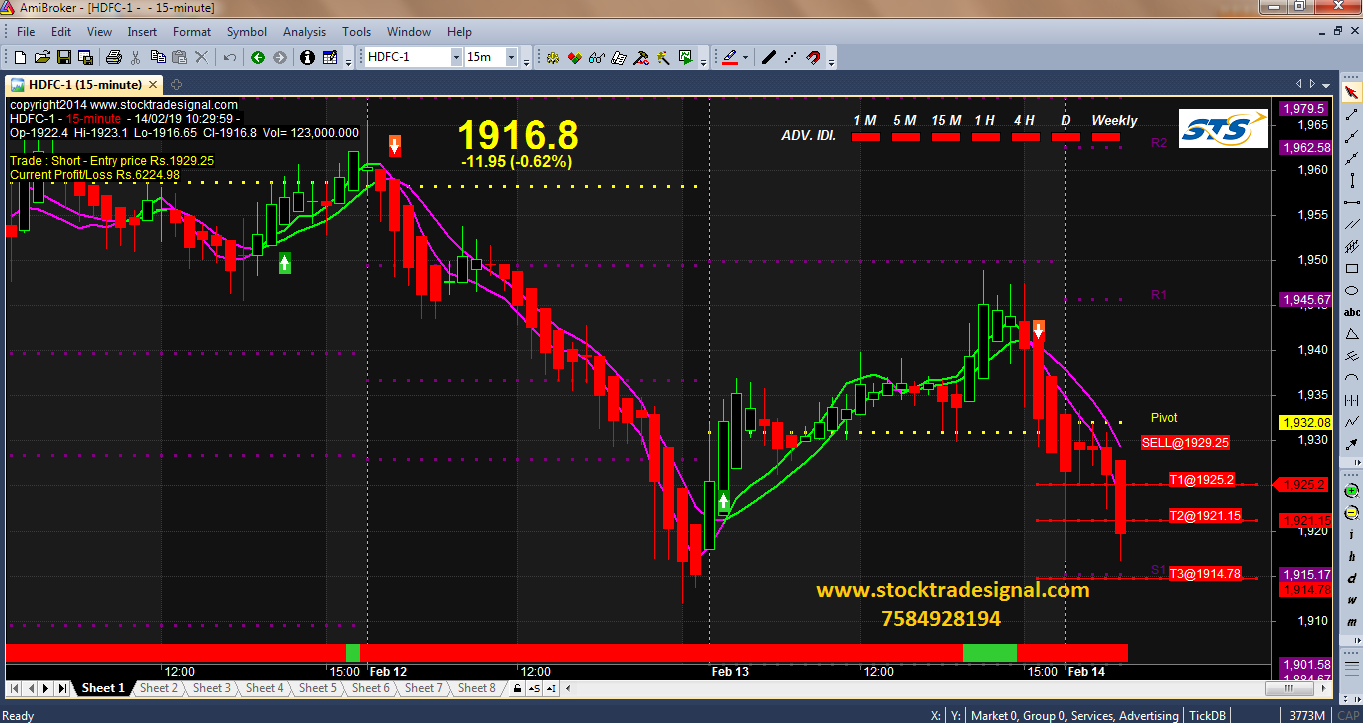Toggle the chart lock icon beside sheet tabs

(517, 688)
